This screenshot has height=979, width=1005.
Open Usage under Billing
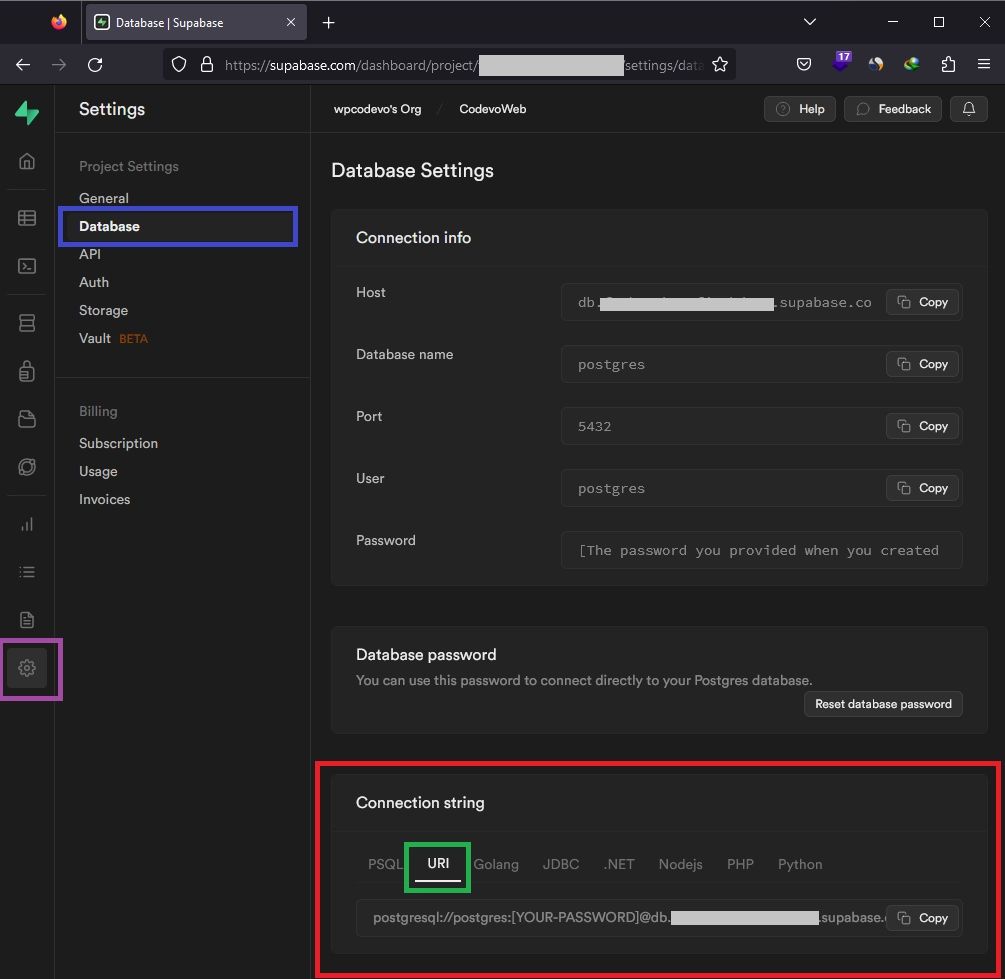98,471
